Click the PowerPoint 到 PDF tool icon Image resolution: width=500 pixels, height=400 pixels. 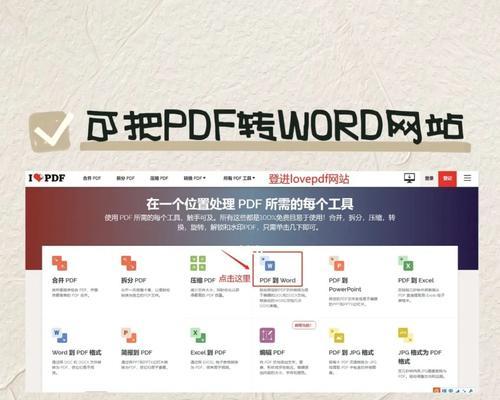pos(129,335)
